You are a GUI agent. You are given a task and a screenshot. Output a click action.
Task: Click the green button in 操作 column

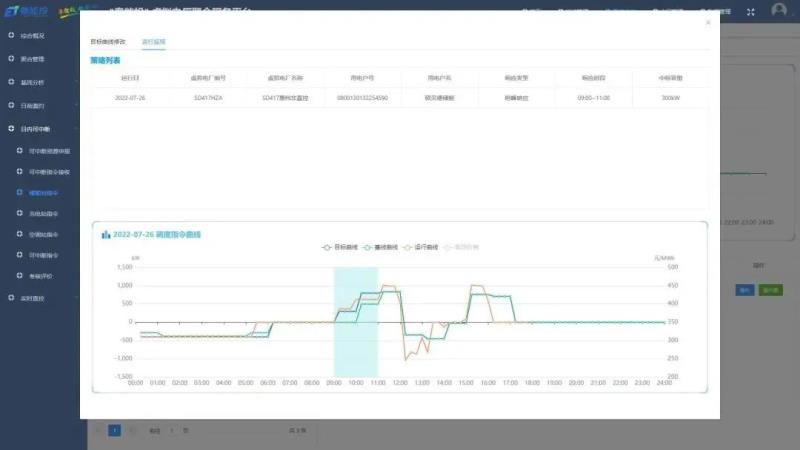click(x=770, y=289)
